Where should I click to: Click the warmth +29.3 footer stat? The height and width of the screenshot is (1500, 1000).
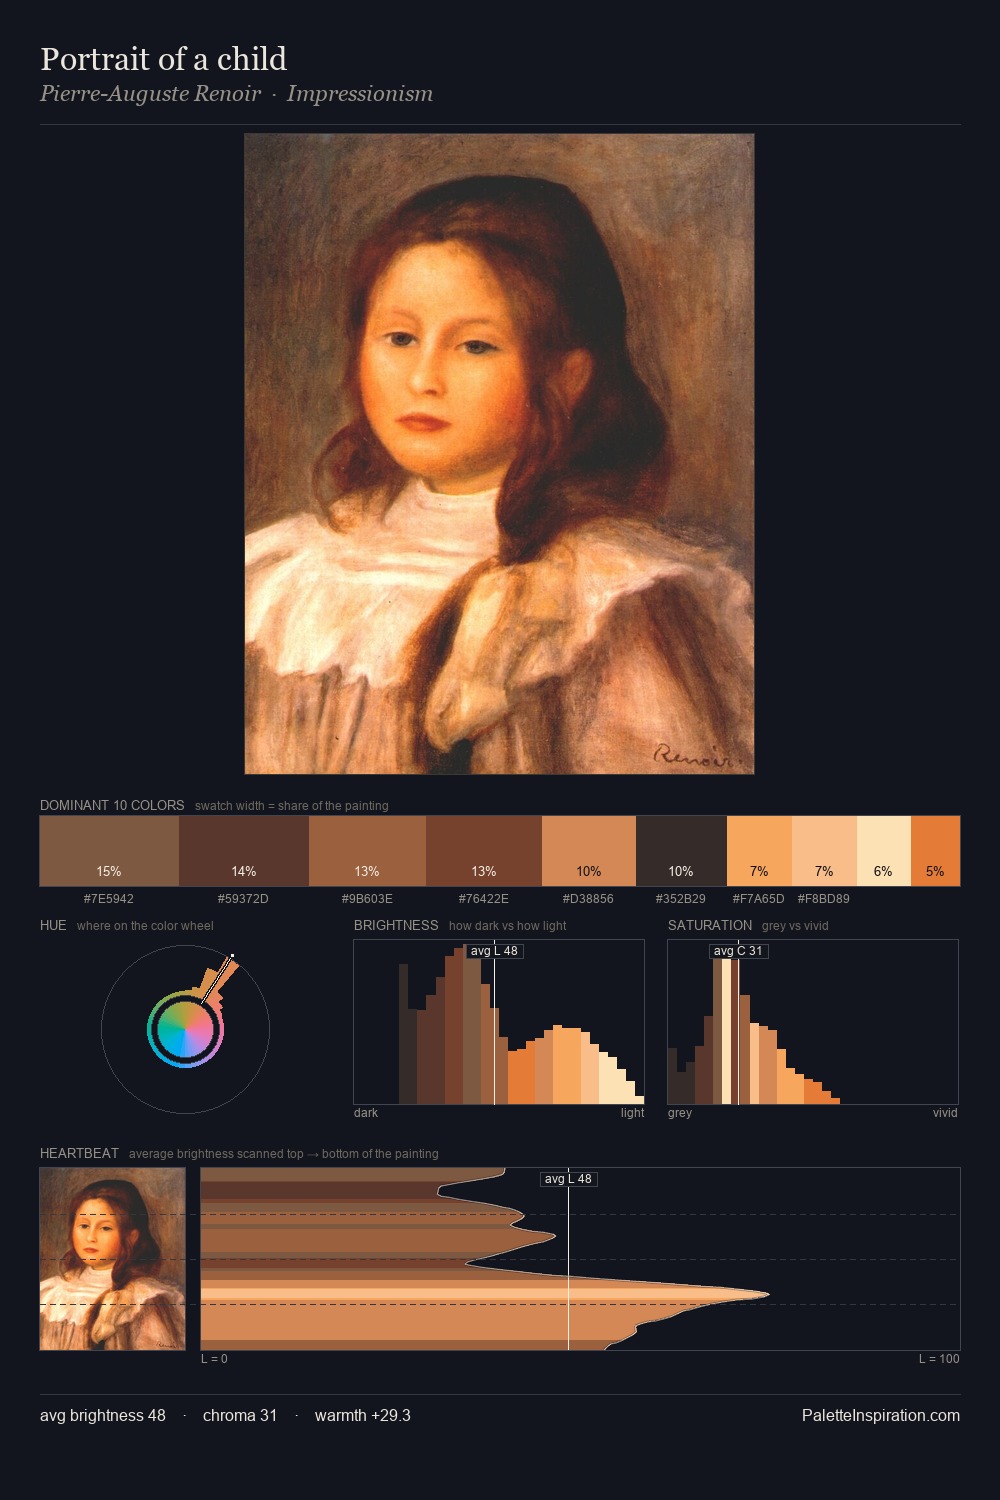[363, 1415]
